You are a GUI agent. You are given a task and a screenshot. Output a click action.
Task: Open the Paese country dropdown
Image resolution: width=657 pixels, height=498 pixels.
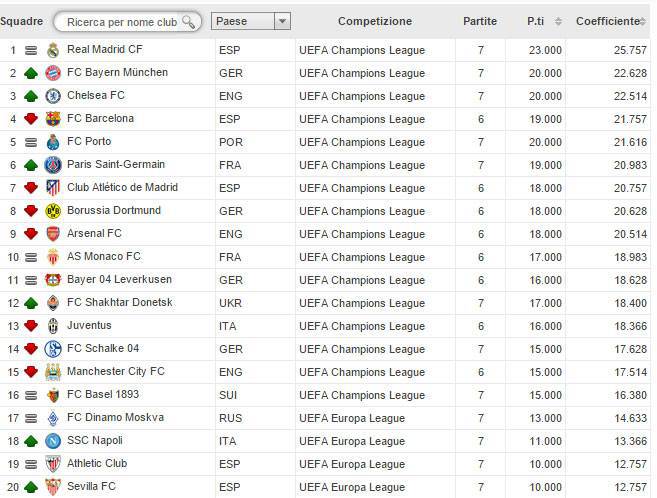point(251,21)
